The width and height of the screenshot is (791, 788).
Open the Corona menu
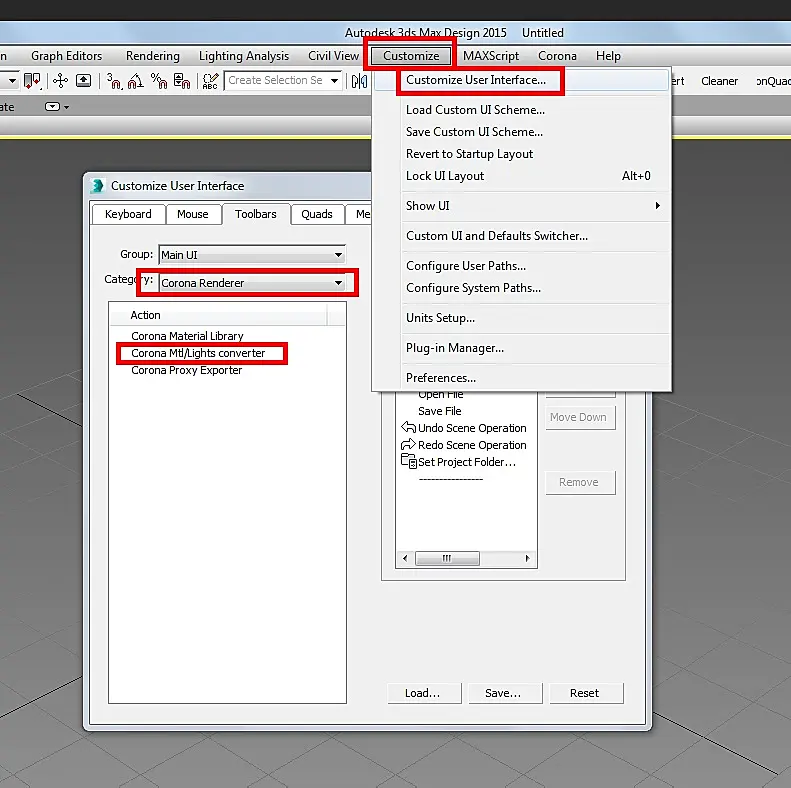click(557, 55)
